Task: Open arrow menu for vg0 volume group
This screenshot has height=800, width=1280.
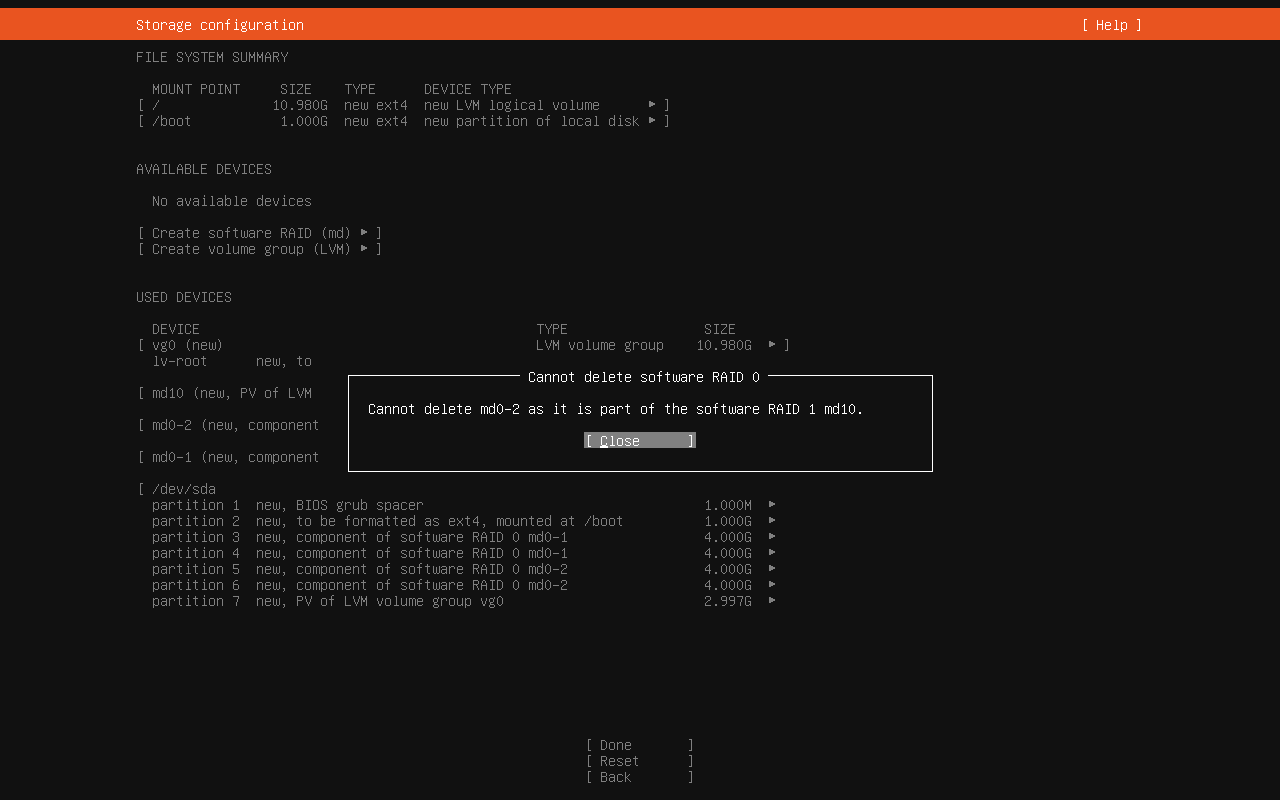Action: [x=772, y=345]
